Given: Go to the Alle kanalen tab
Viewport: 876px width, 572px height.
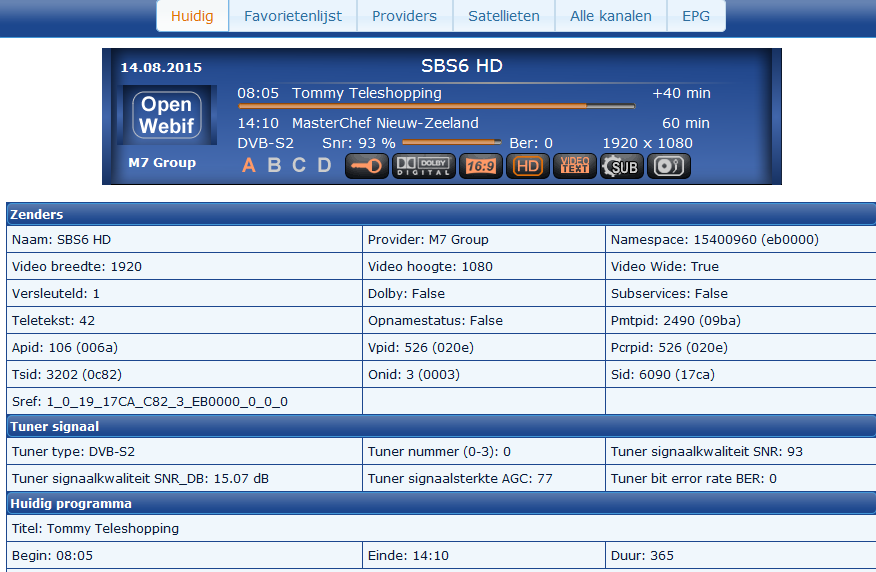Looking at the screenshot, I should click(611, 16).
